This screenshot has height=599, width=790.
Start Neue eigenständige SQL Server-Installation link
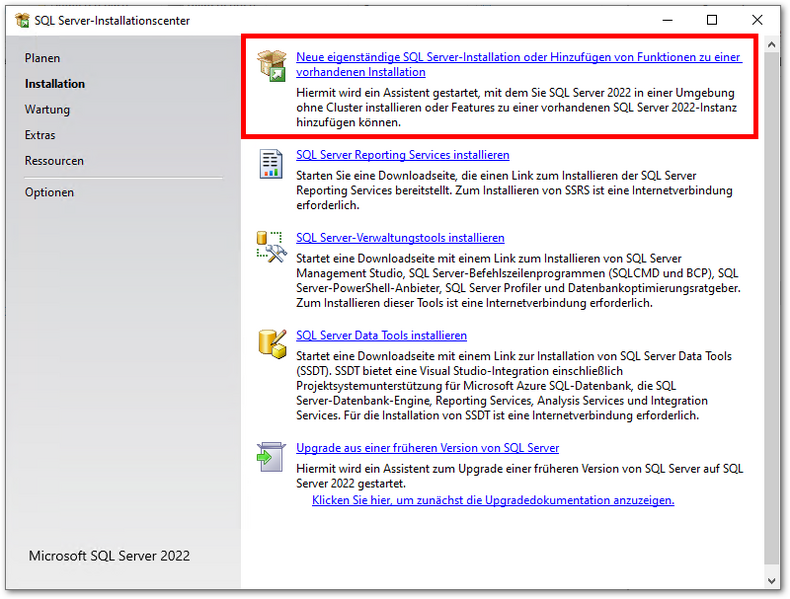(x=518, y=58)
